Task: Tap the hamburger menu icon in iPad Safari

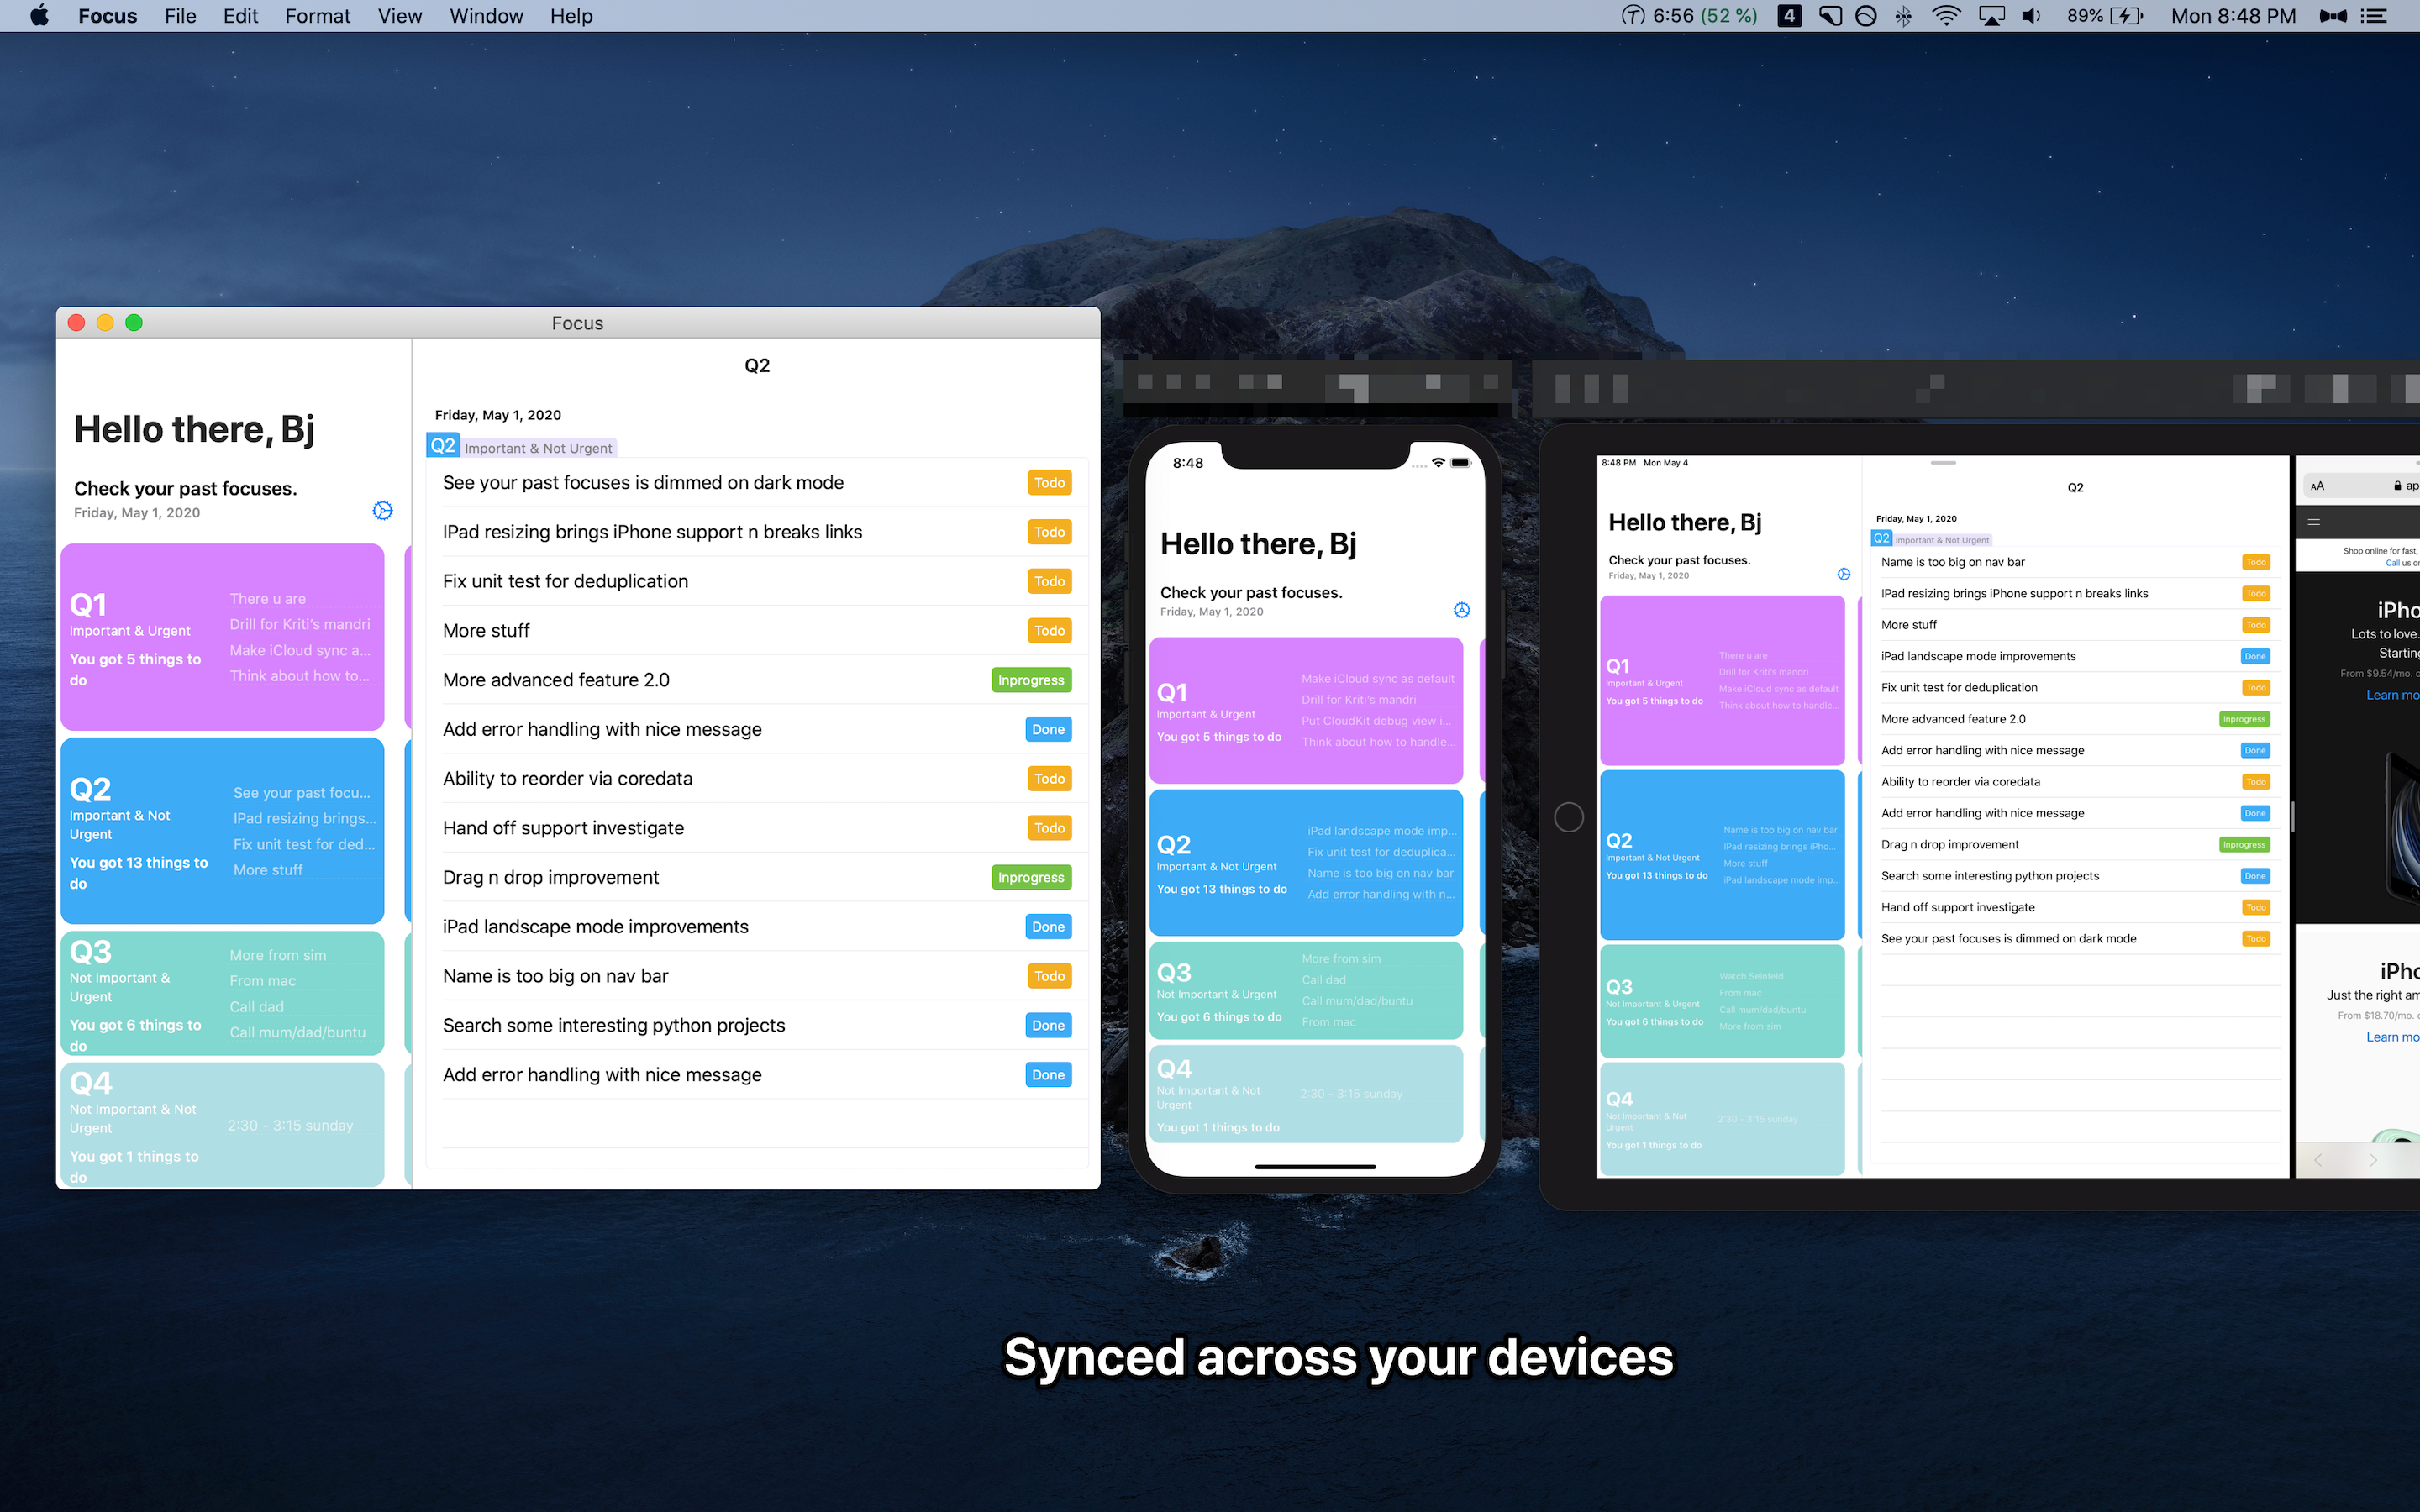Action: point(2314,522)
